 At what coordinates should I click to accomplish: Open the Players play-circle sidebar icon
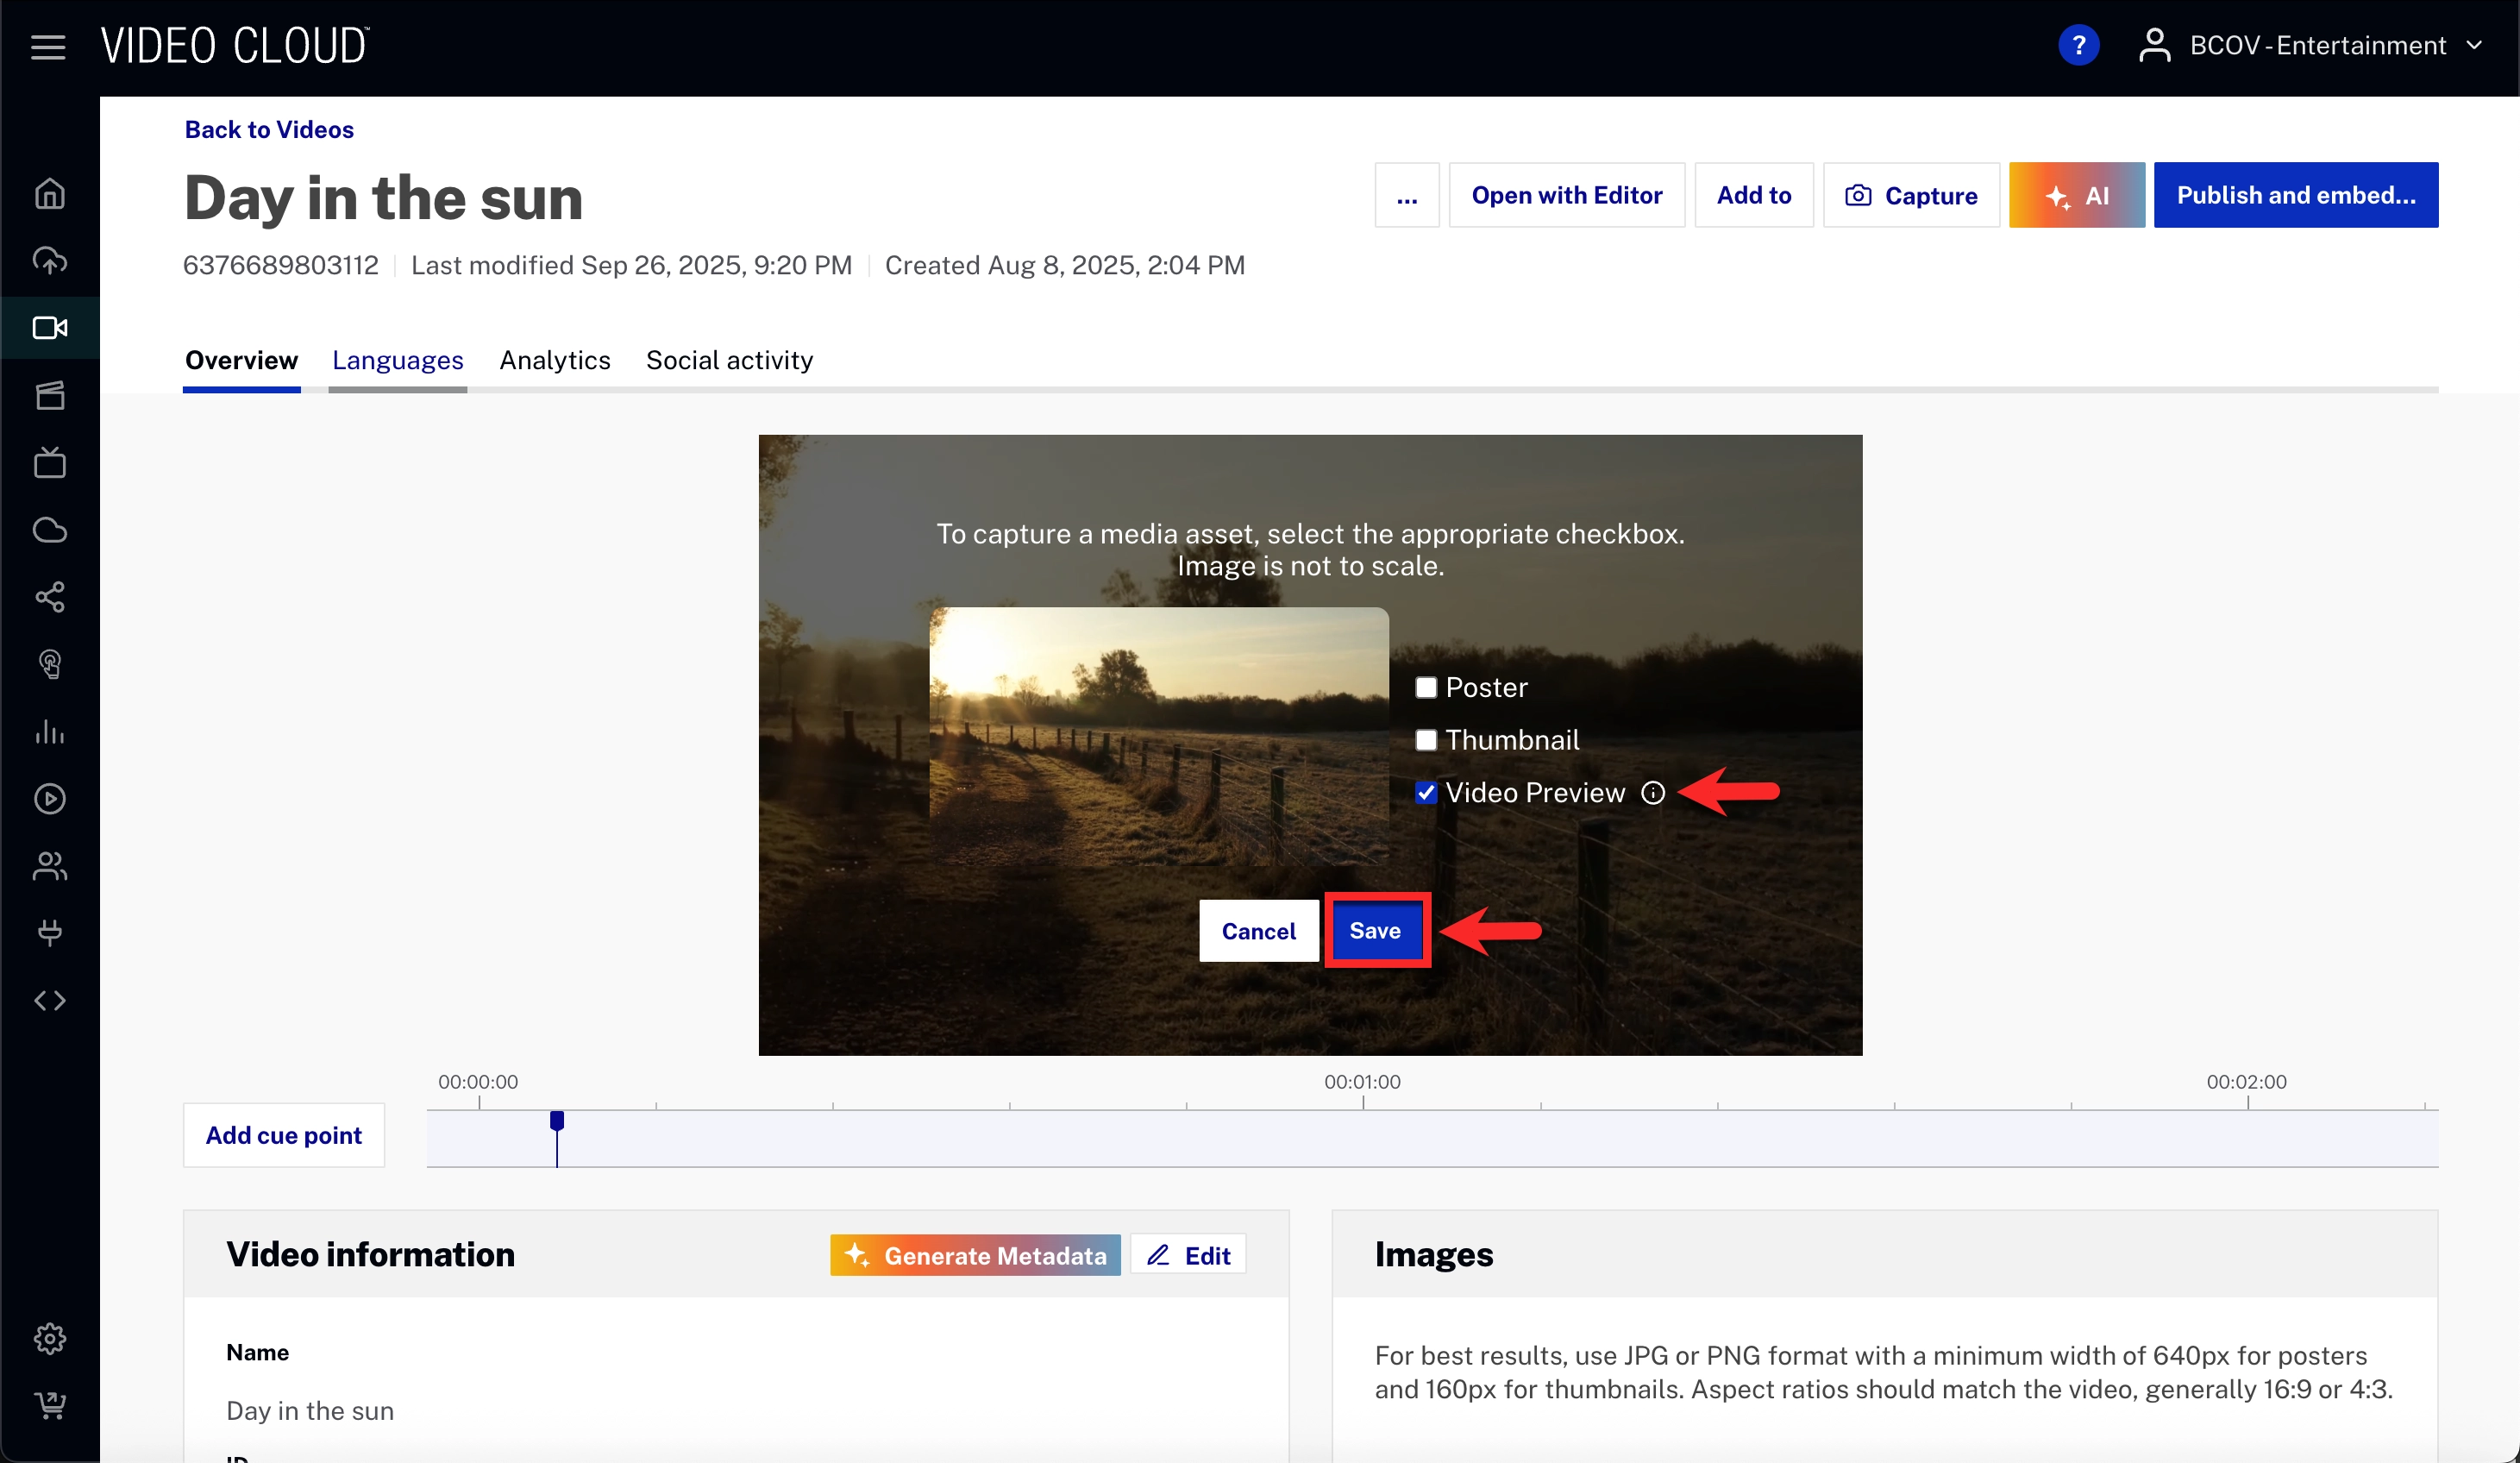coord(50,798)
